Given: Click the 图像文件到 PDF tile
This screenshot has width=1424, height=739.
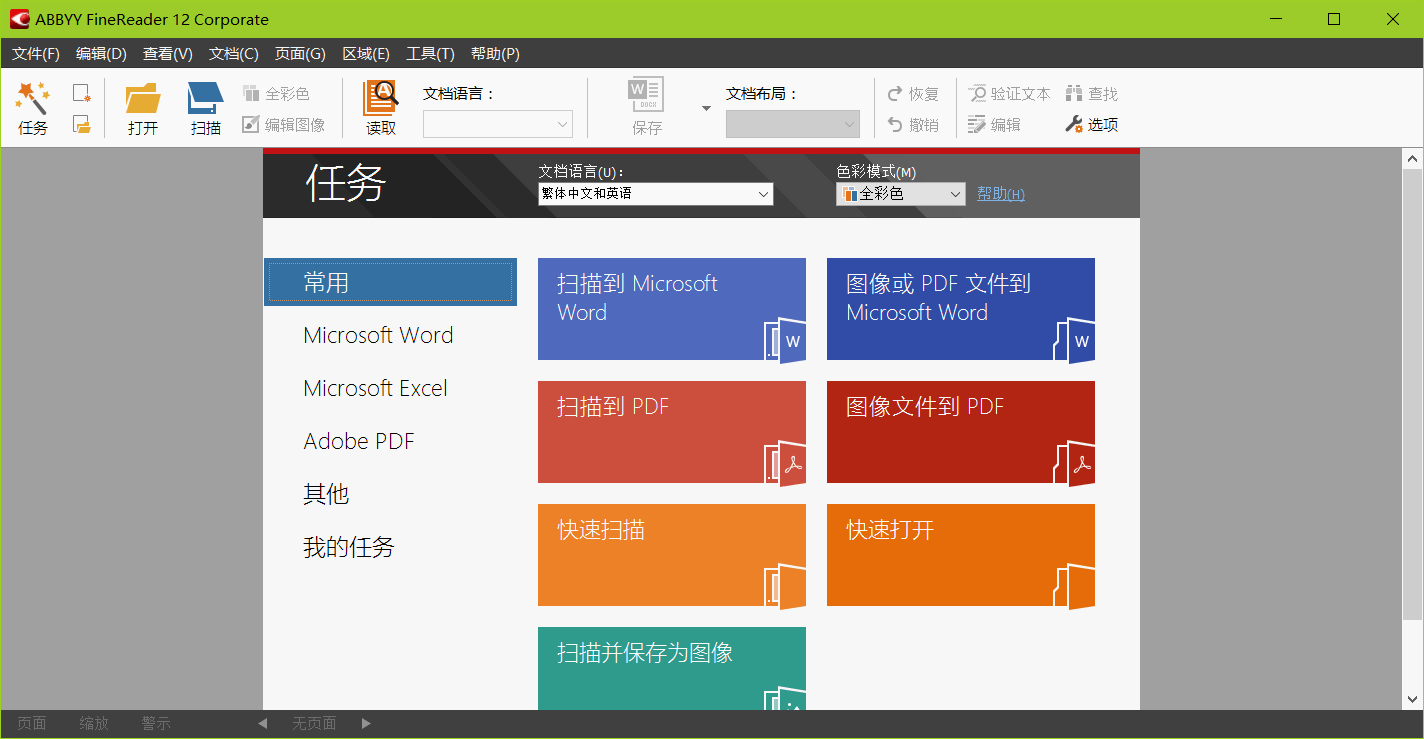Looking at the screenshot, I should [960, 432].
